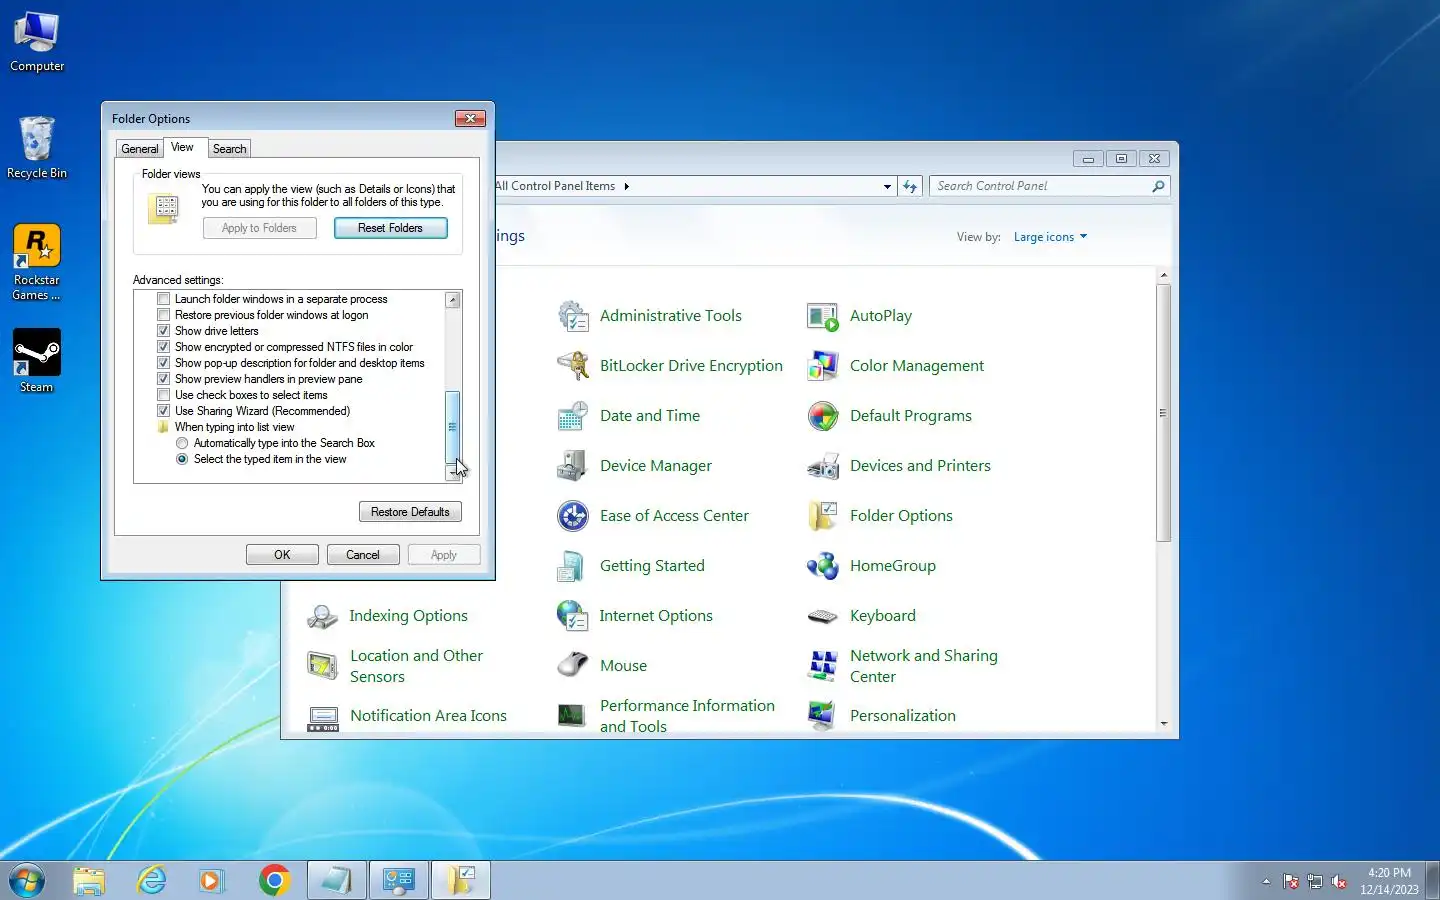Open Administrative Tools icon in Control Panel

[x=573, y=316]
